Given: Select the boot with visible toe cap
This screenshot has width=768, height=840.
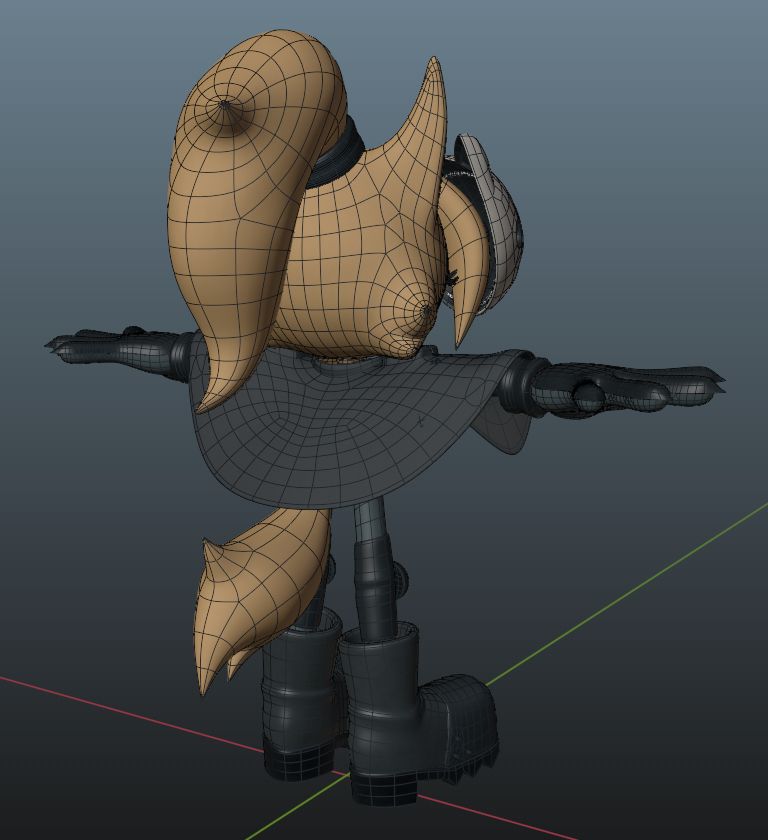Looking at the screenshot, I should pyautogui.click(x=418, y=718).
